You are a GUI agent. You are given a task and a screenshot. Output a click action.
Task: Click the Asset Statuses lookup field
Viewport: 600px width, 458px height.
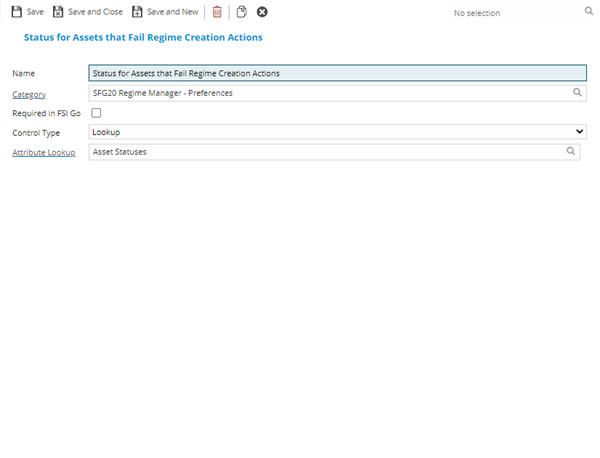(x=325, y=152)
